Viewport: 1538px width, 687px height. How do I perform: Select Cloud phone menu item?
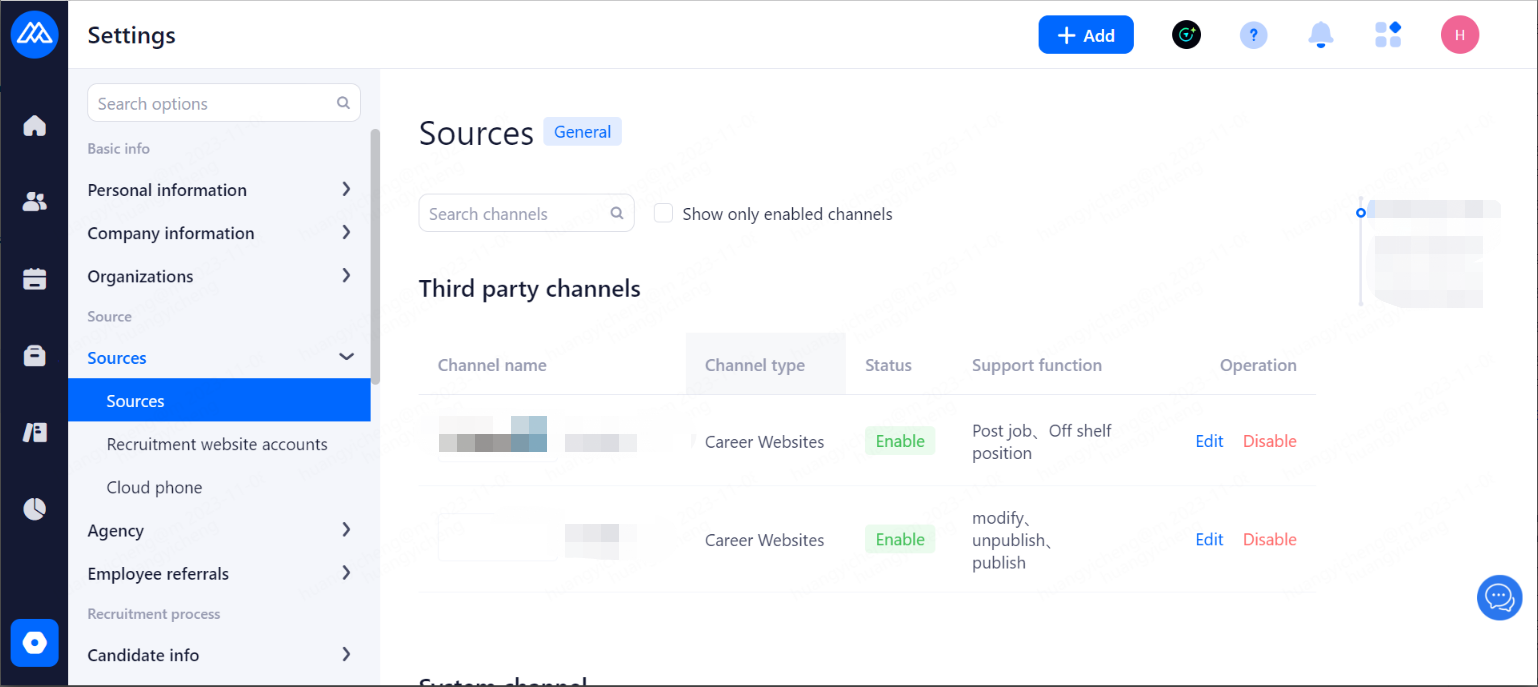[x=154, y=487]
